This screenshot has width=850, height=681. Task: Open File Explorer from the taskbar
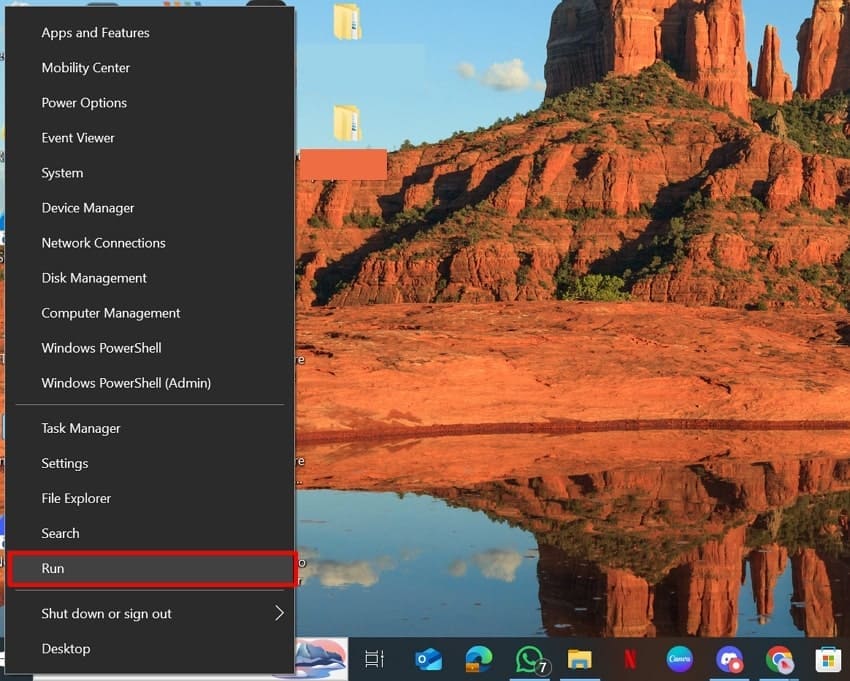click(581, 660)
